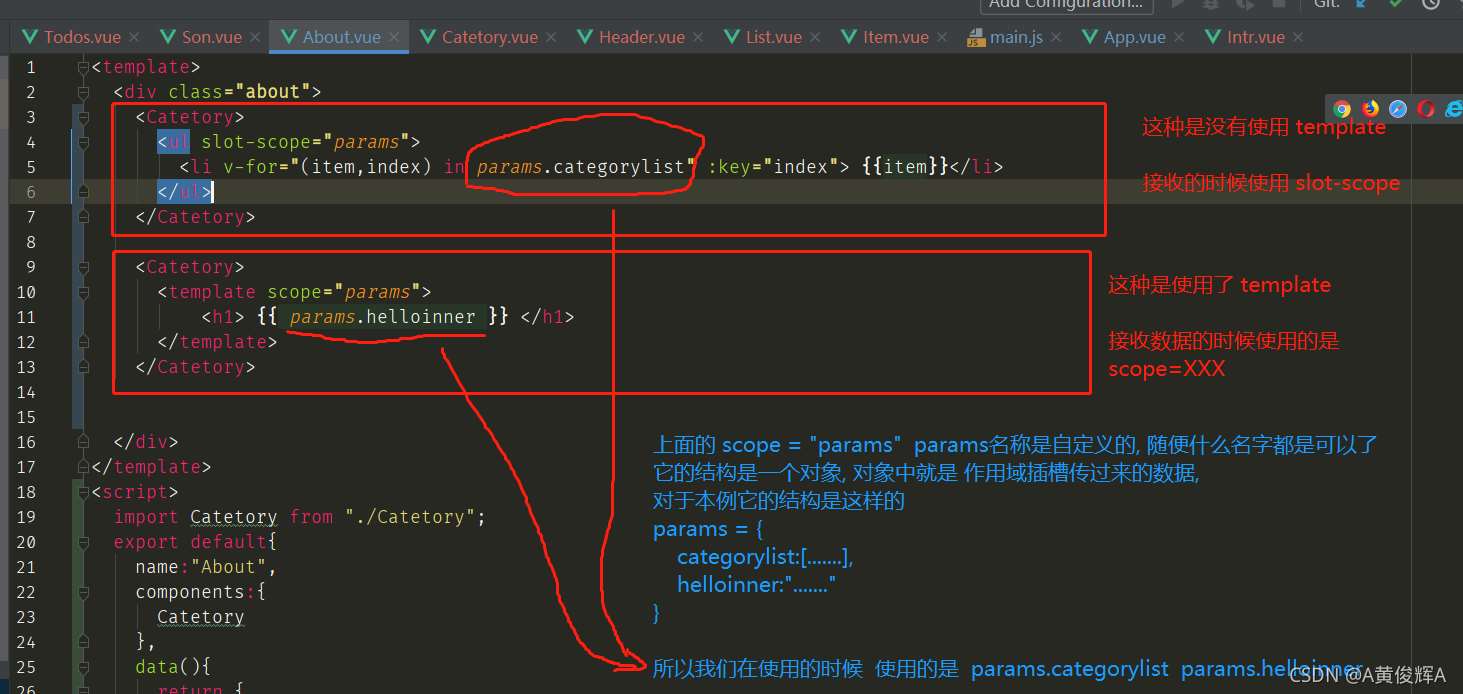Close the App.vue tab
This screenshot has width=1463, height=694.
point(1179,37)
